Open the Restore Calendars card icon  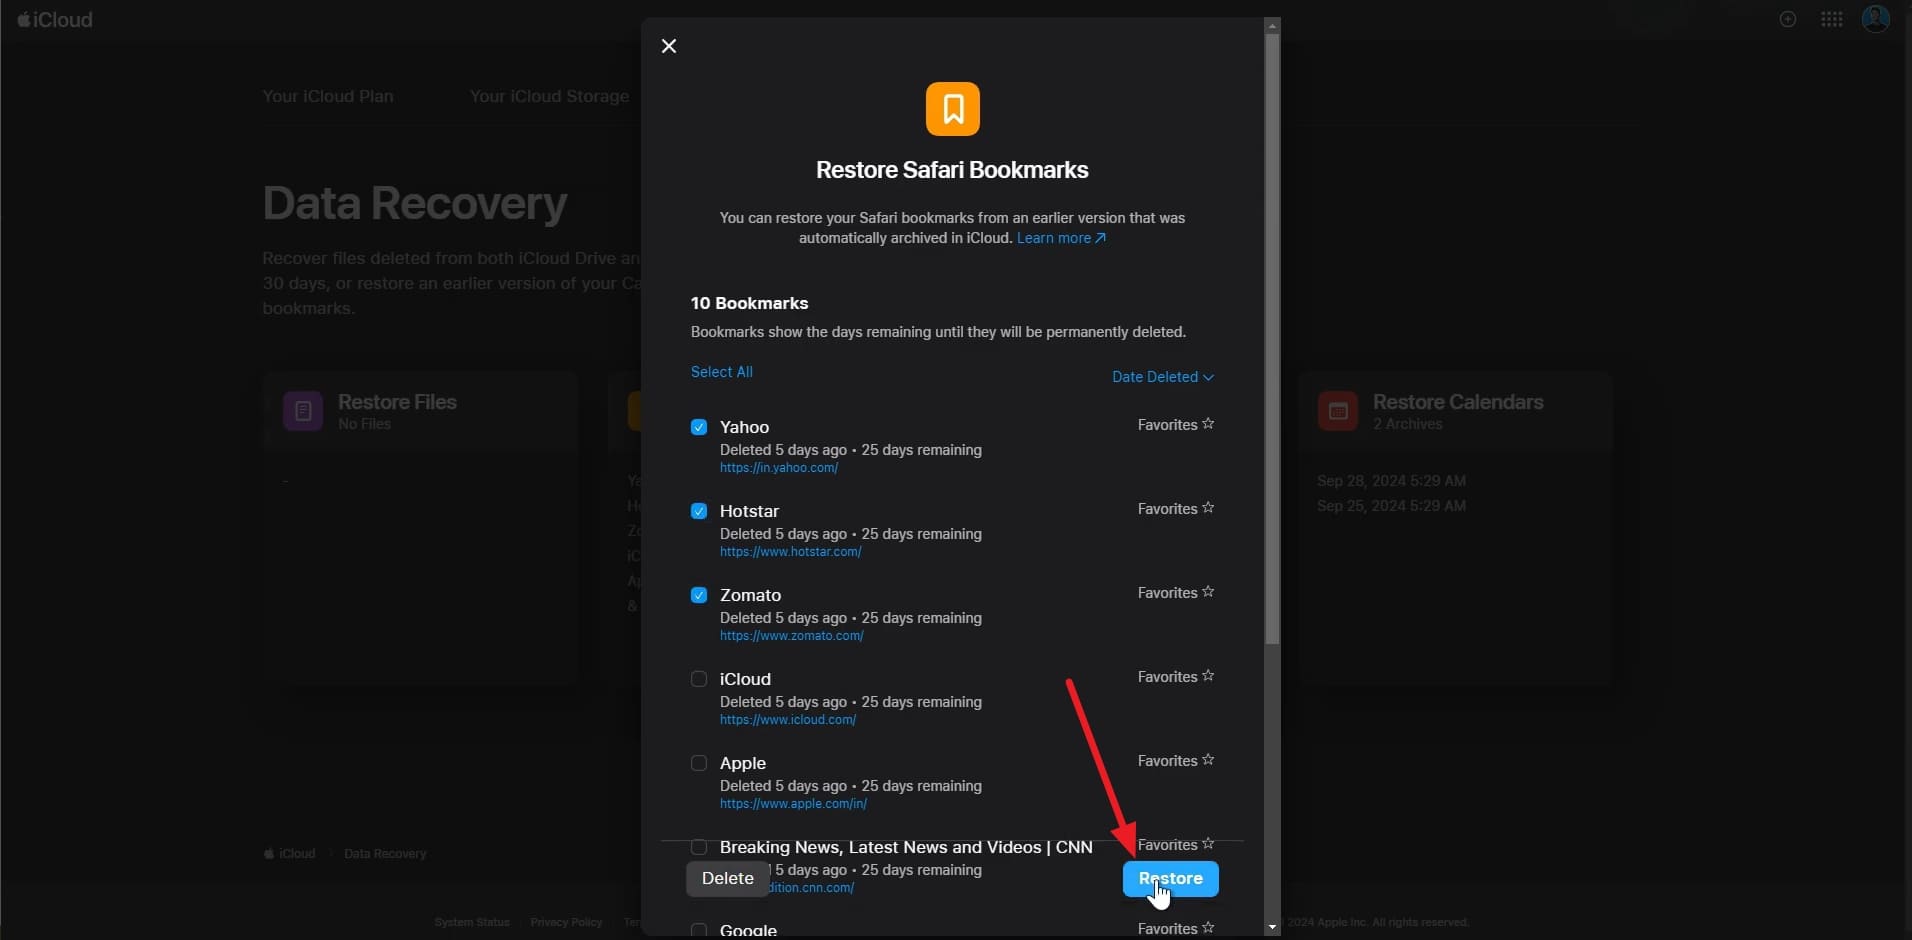coord(1337,411)
